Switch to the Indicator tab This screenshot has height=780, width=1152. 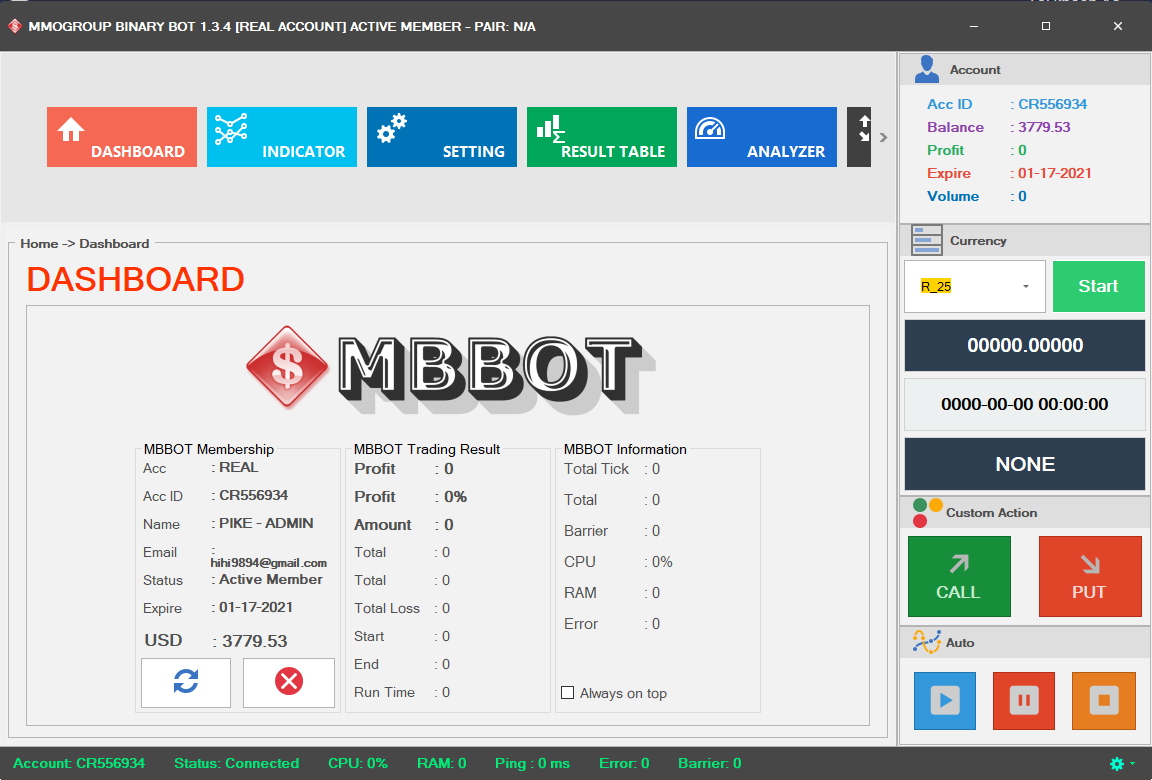(x=281, y=137)
